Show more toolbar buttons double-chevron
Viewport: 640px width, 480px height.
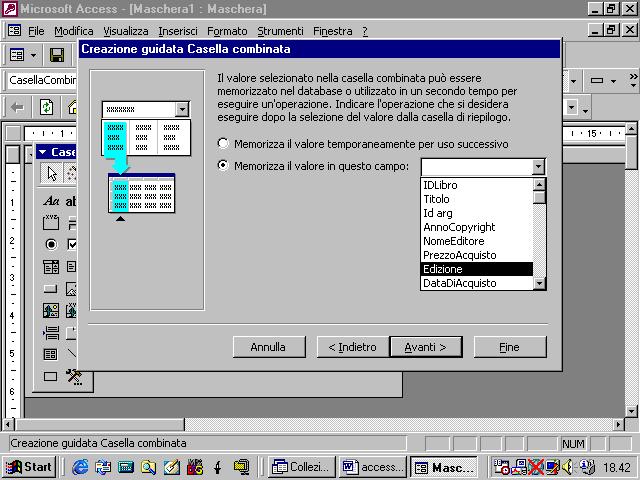633,80
